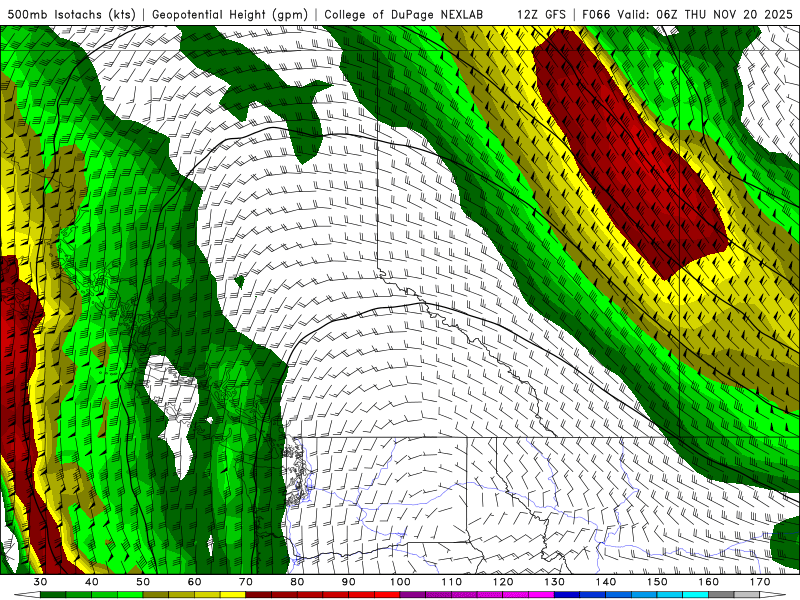This screenshot has width=800, height=600.
Task: Click the 50 value on the color scale
Action: point(143,582)
